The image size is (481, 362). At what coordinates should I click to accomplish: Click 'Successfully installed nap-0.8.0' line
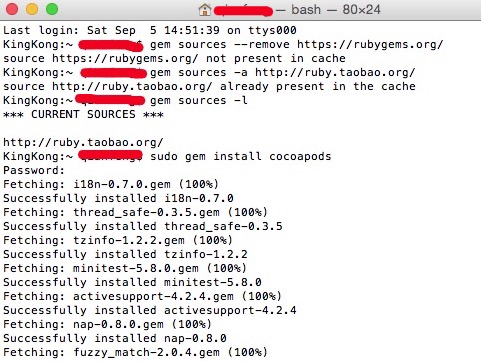(115, 338)
